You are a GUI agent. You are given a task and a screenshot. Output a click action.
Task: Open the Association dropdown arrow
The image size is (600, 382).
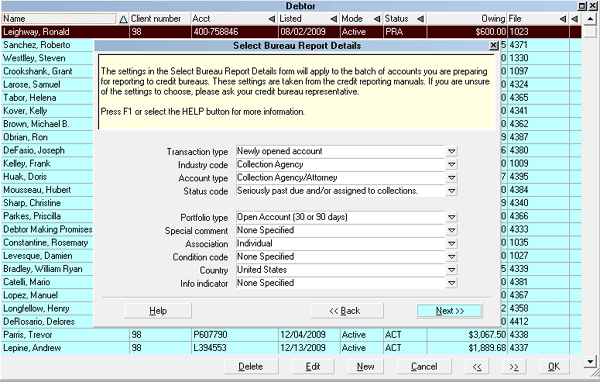[451, 243]
